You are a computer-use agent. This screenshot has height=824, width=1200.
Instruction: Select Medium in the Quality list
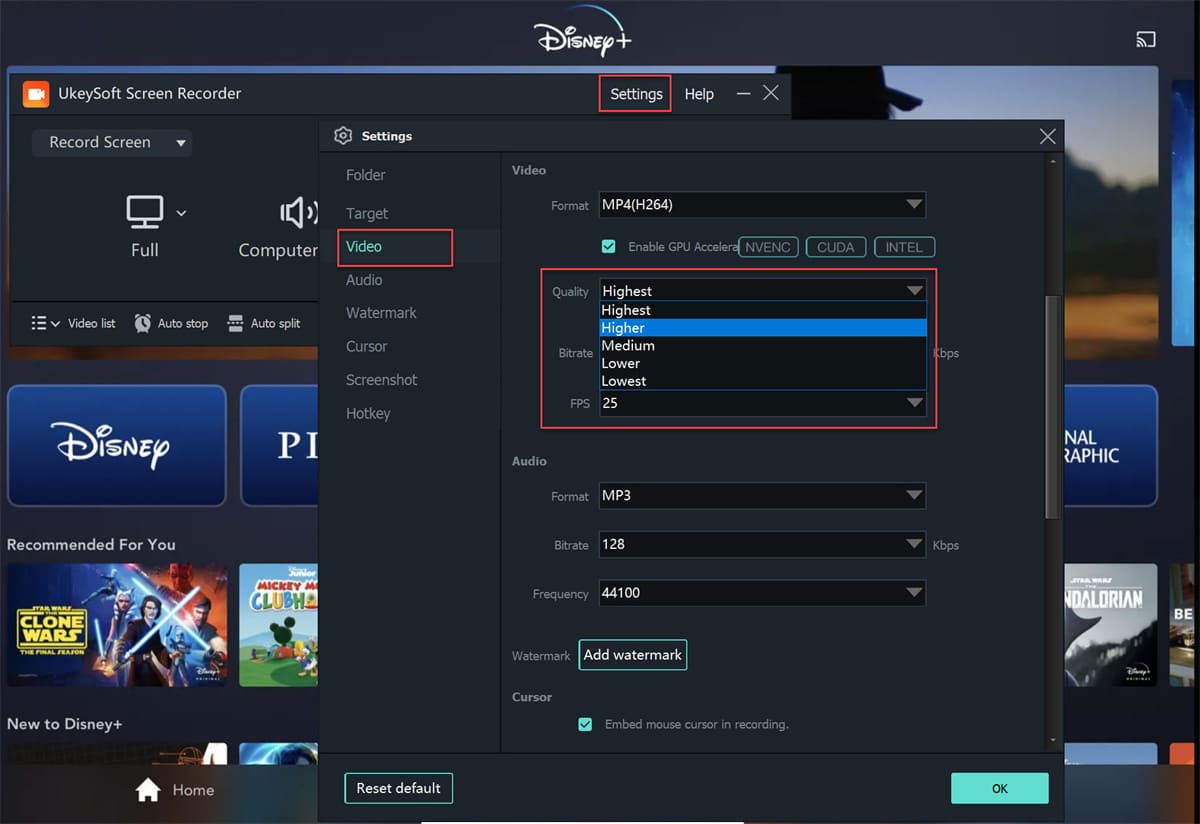click(628, 346)
